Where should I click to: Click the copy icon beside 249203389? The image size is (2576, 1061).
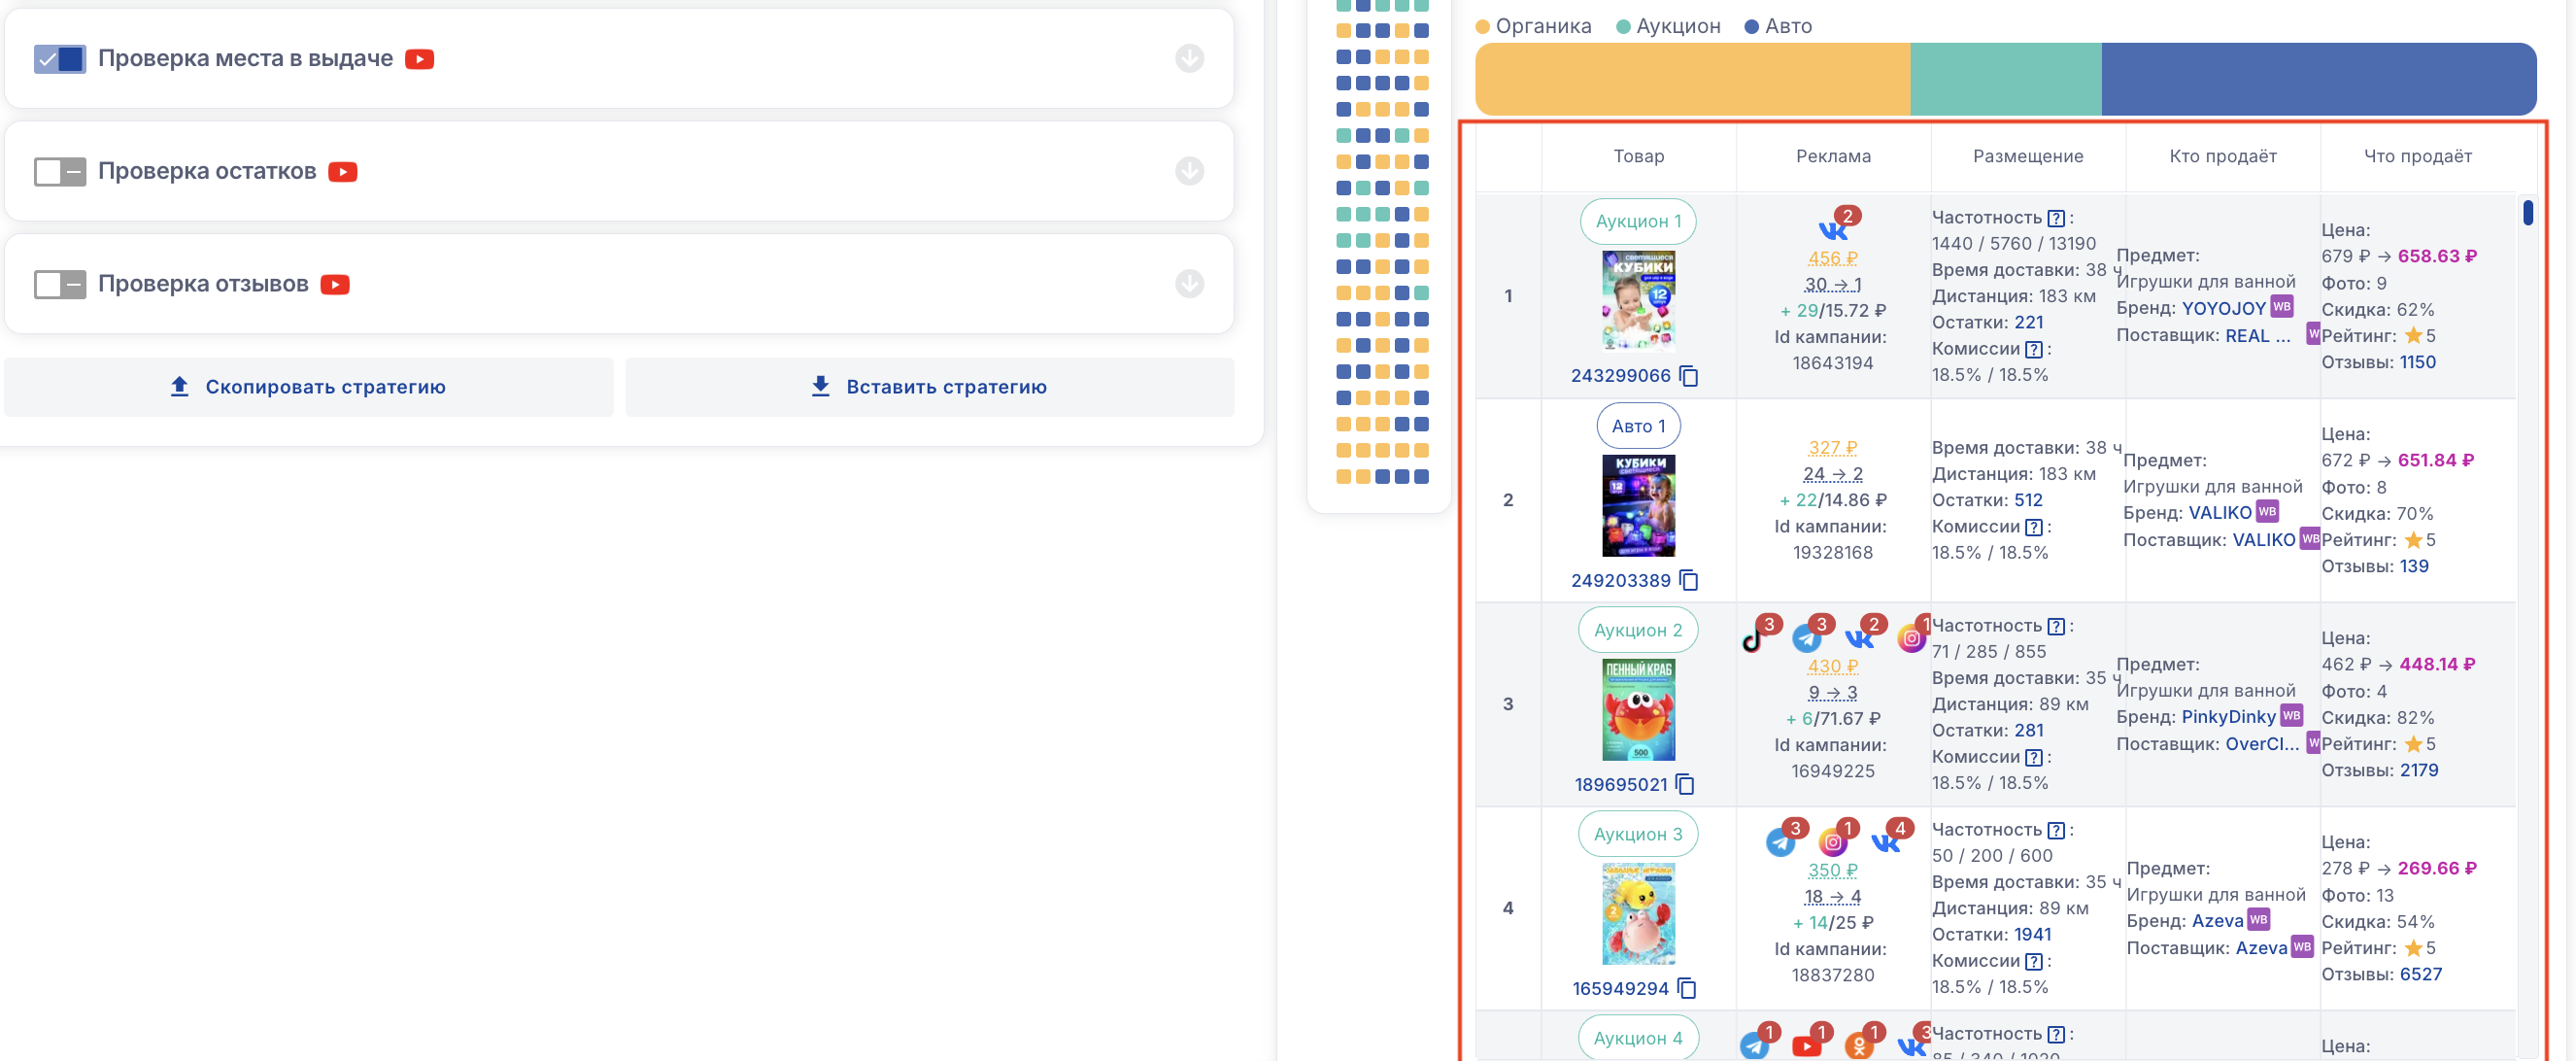[x=1689, y=580]
